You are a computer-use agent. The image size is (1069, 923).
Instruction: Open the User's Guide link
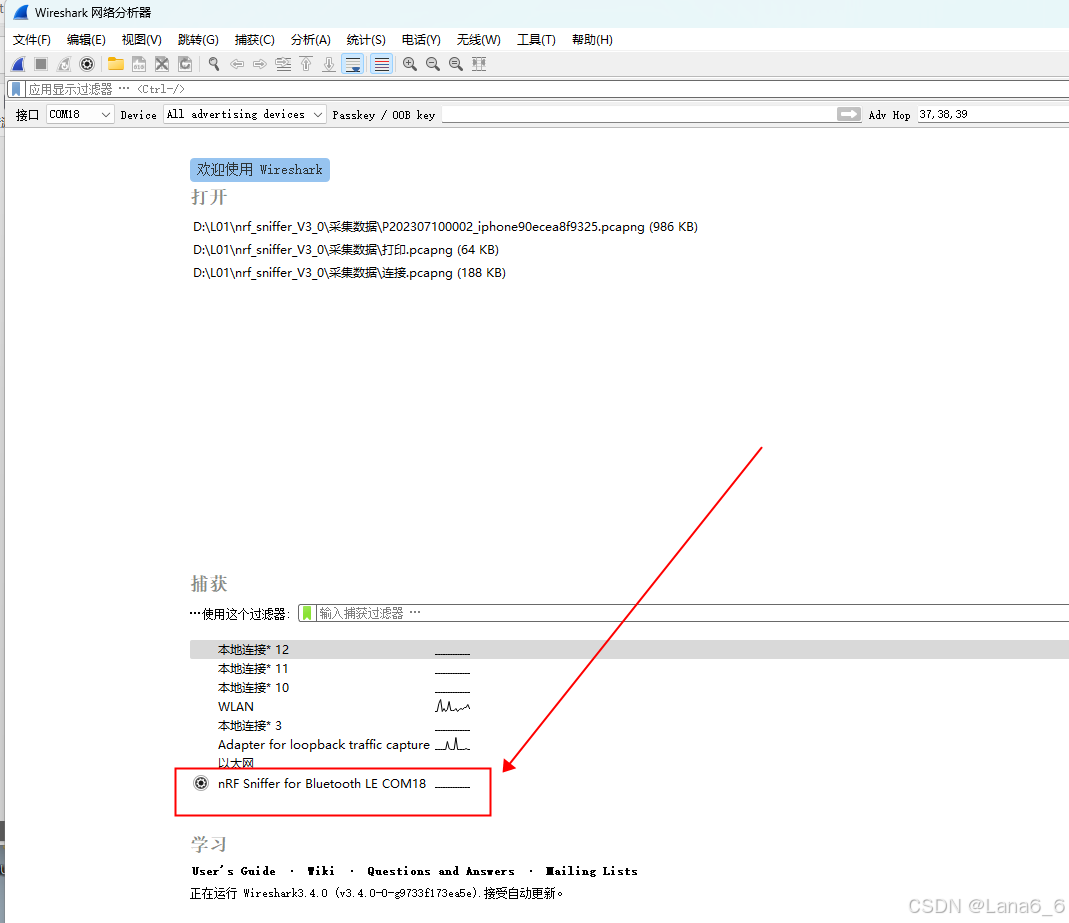click(x=234, y=871)
